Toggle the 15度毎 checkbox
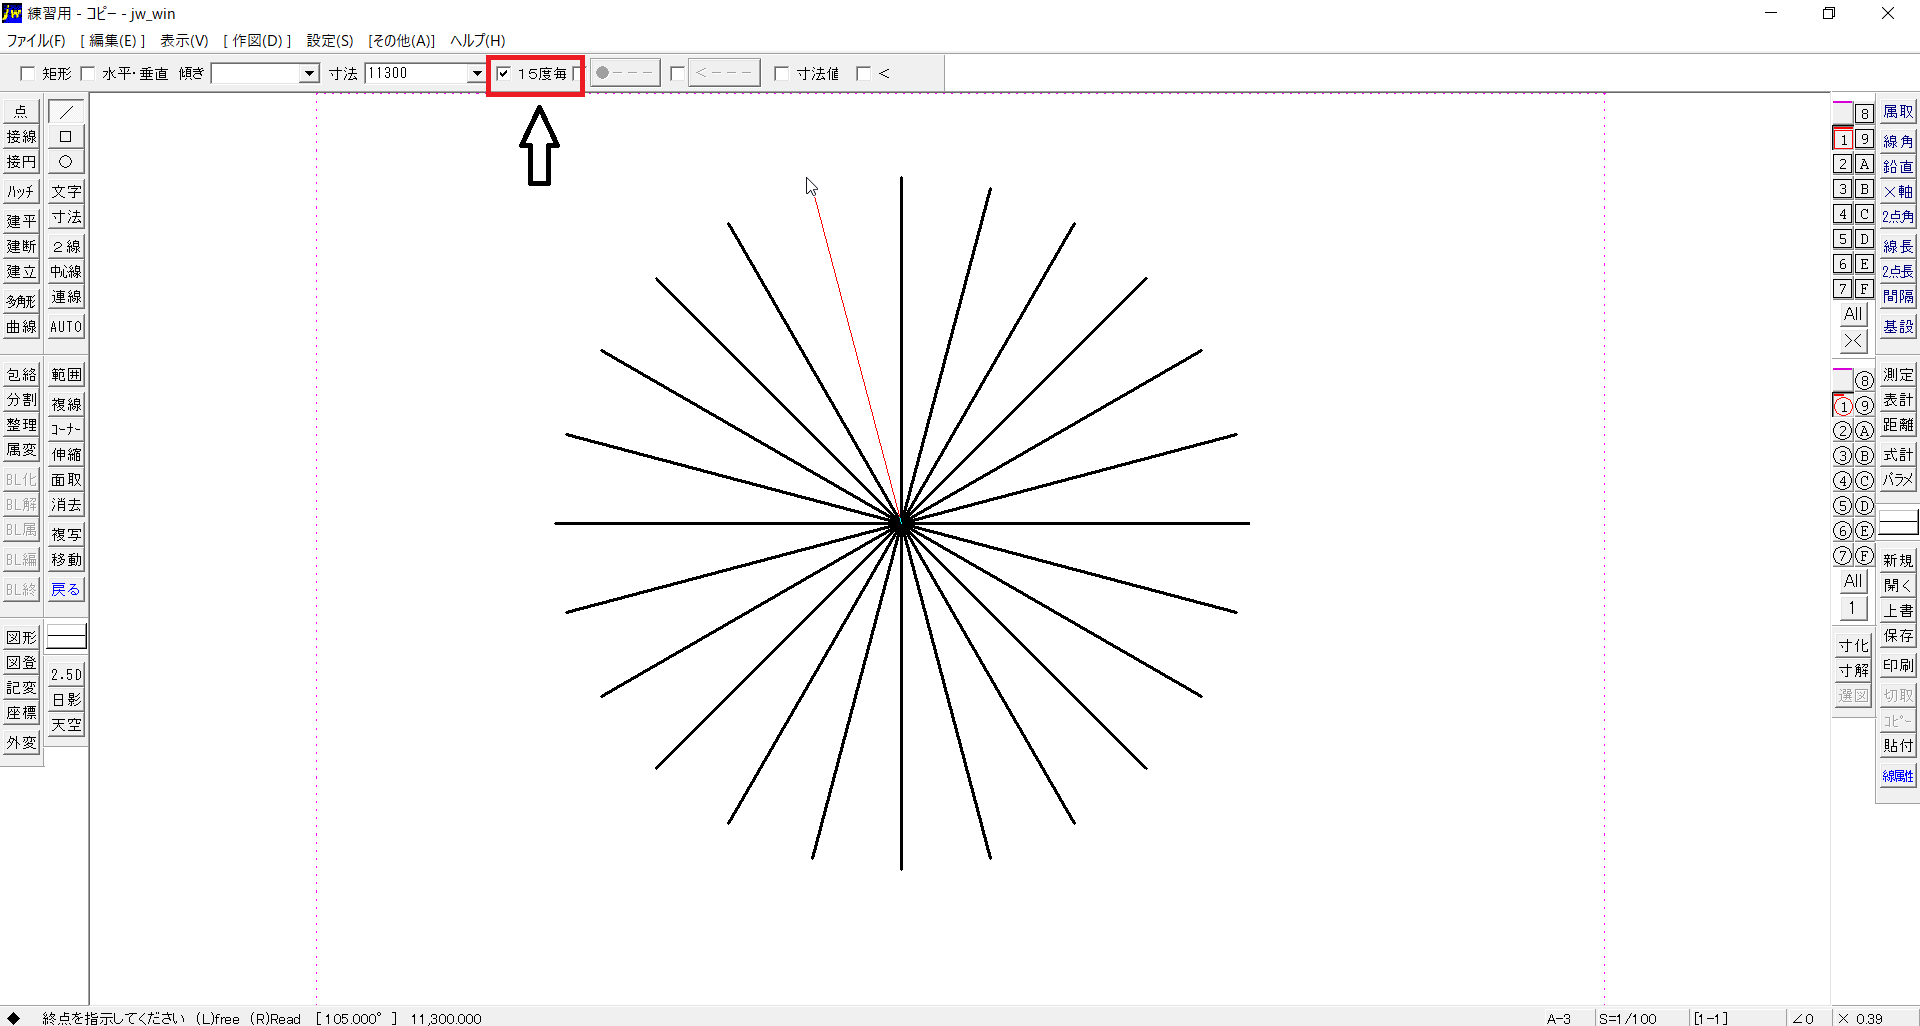 tap(504, 74)
